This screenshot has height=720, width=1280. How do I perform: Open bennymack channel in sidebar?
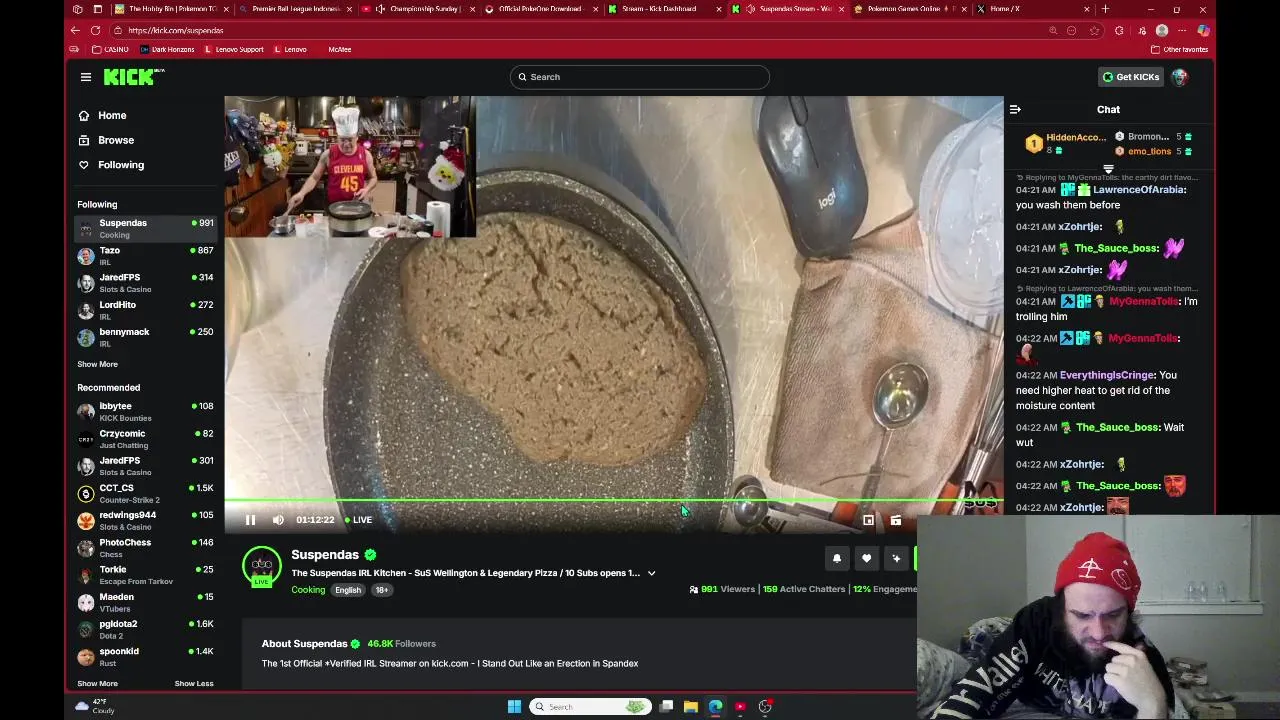tap(146, 338)
